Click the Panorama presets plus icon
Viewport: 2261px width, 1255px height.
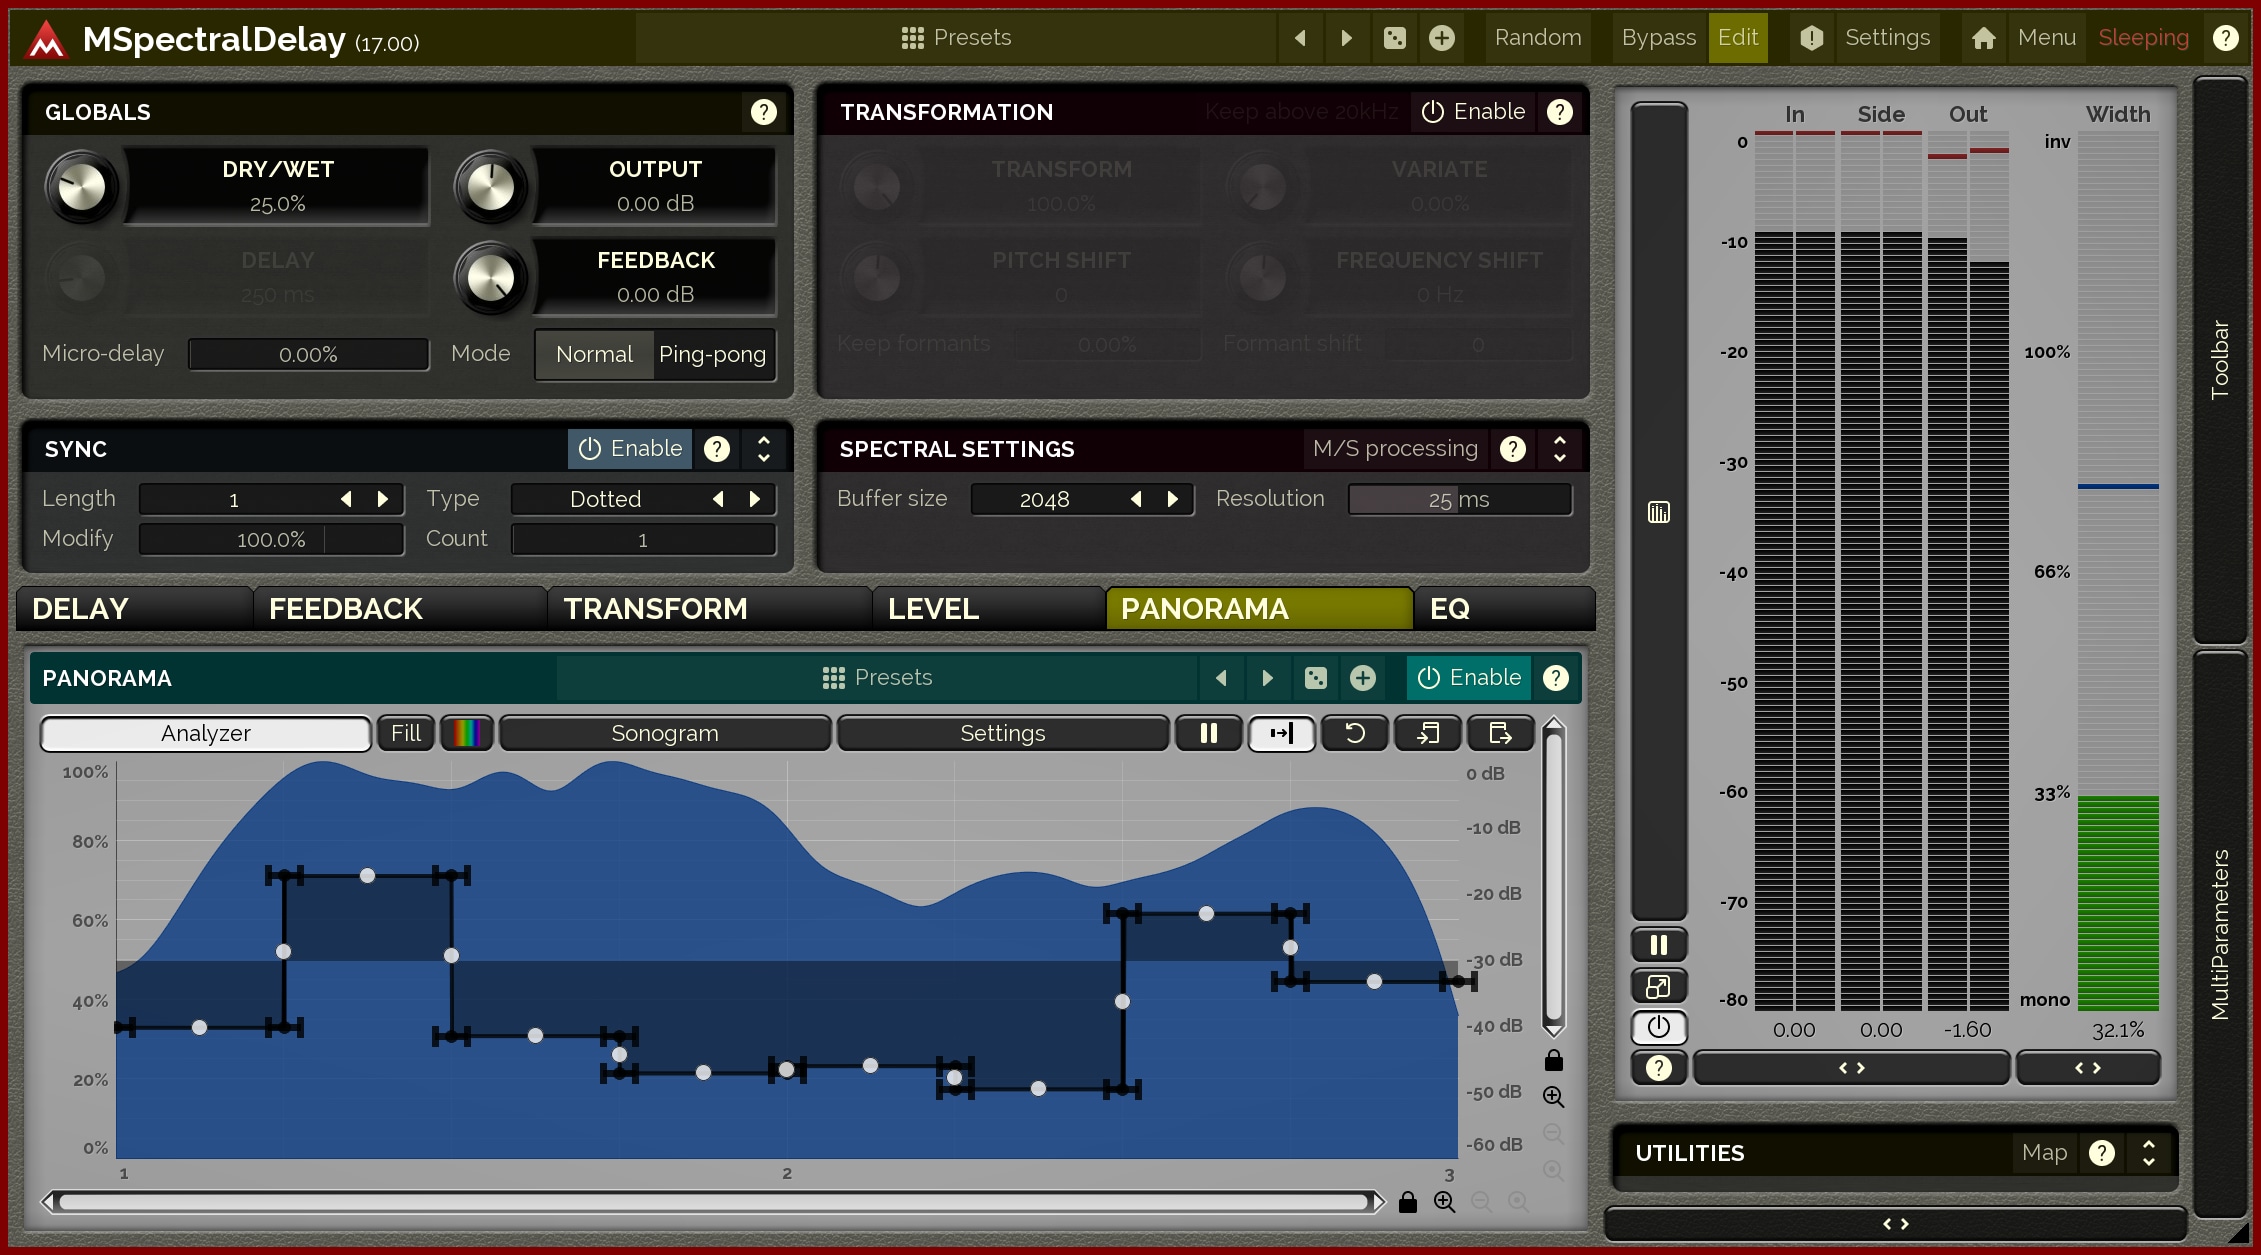click(x=1362, y=678)
